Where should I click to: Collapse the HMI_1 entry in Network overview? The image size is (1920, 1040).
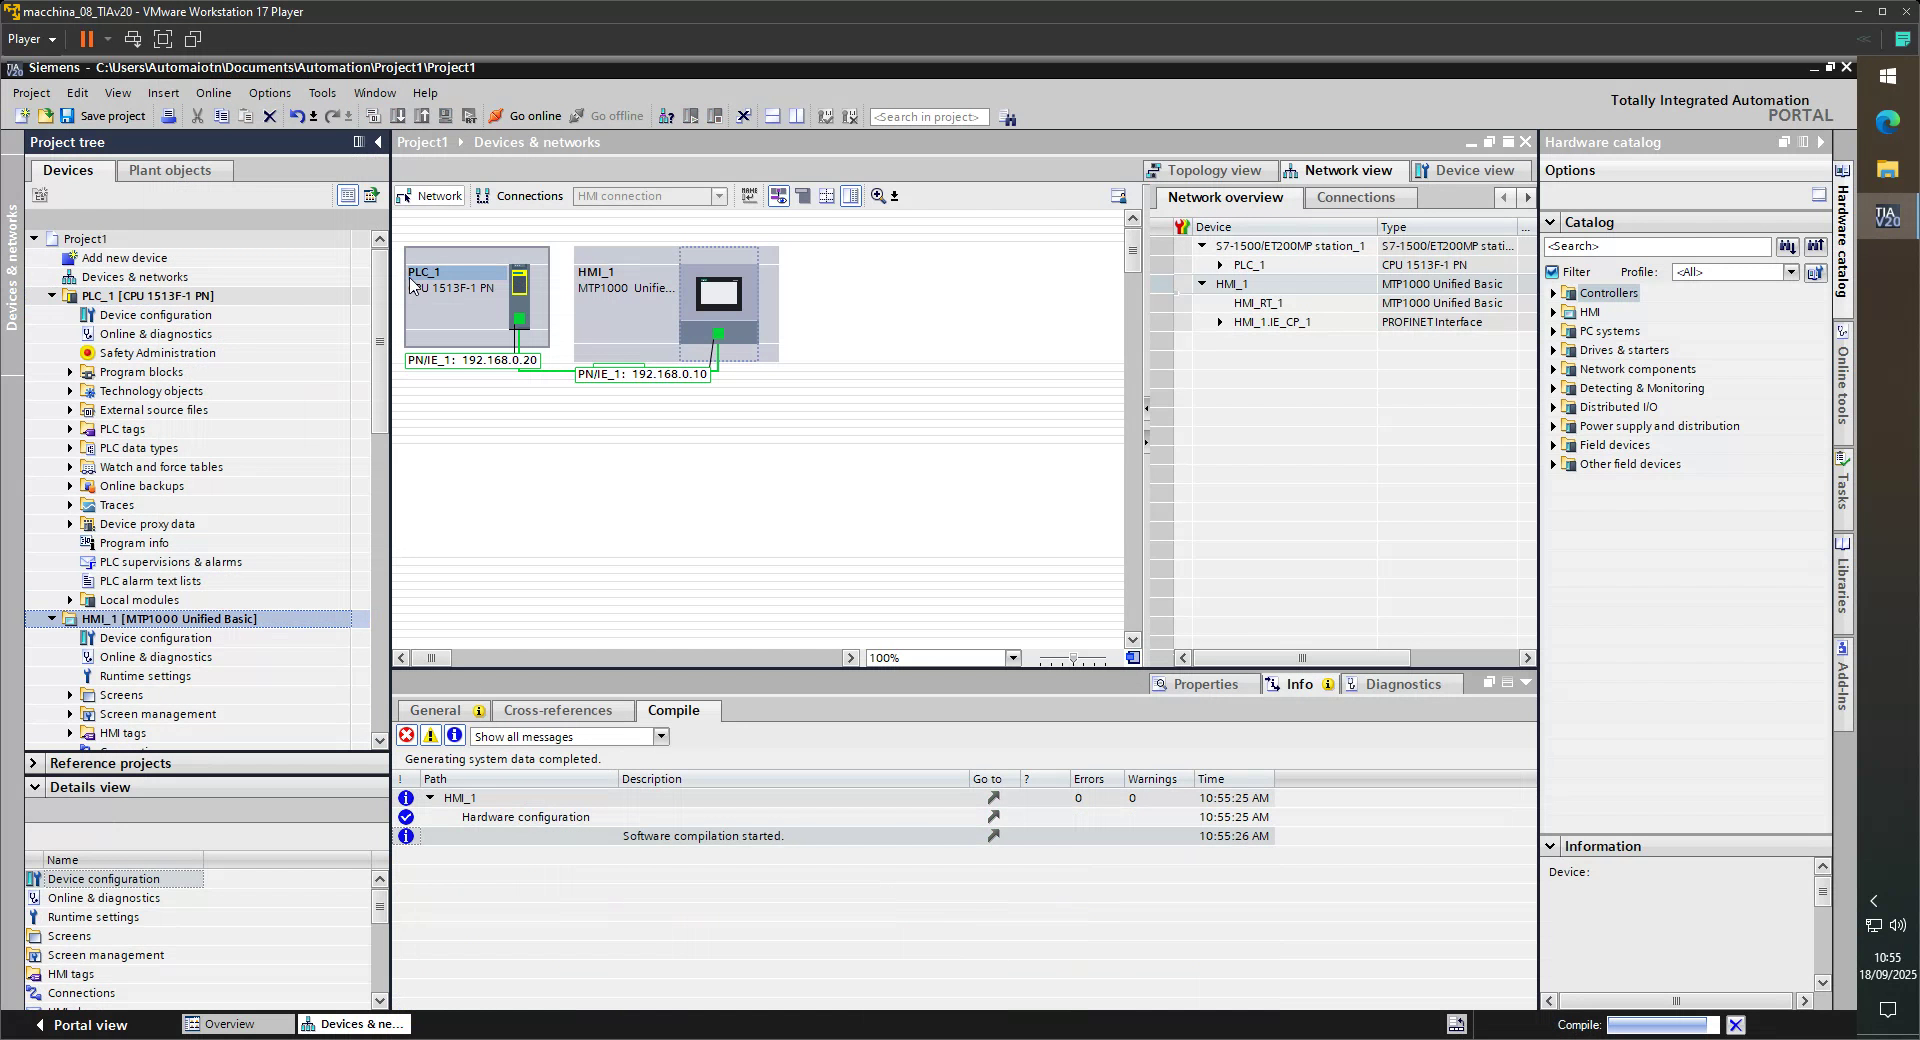(x=1201, y=284)
